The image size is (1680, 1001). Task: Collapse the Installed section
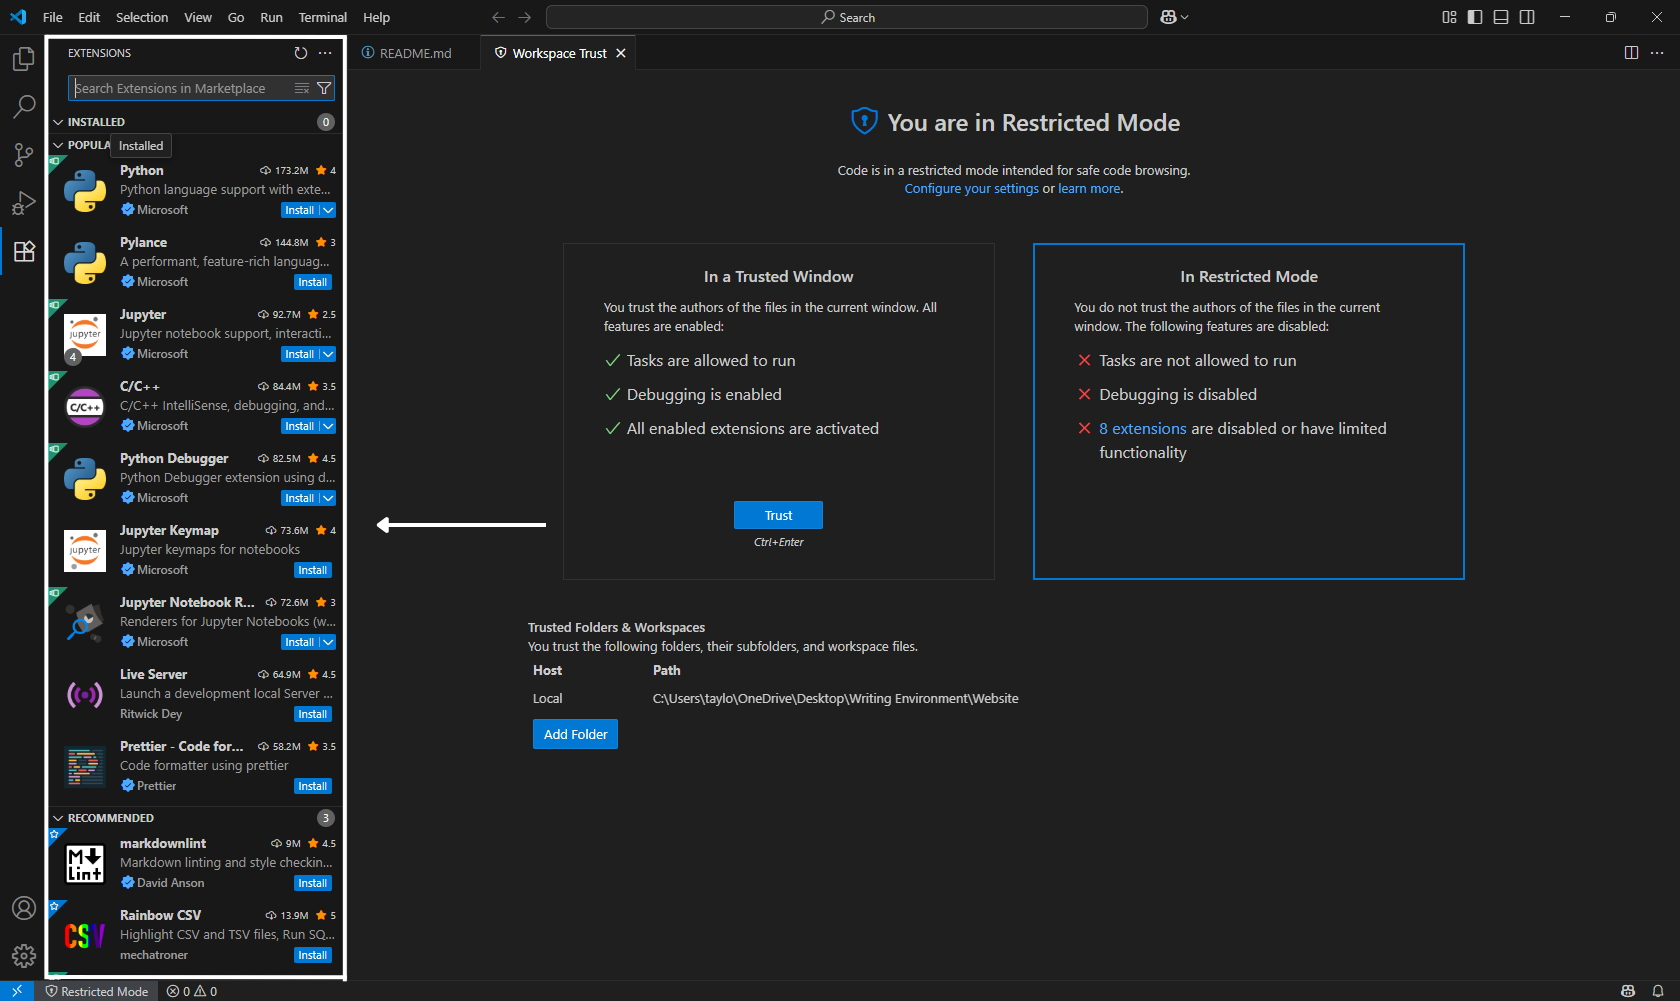[x=58, y=122]
